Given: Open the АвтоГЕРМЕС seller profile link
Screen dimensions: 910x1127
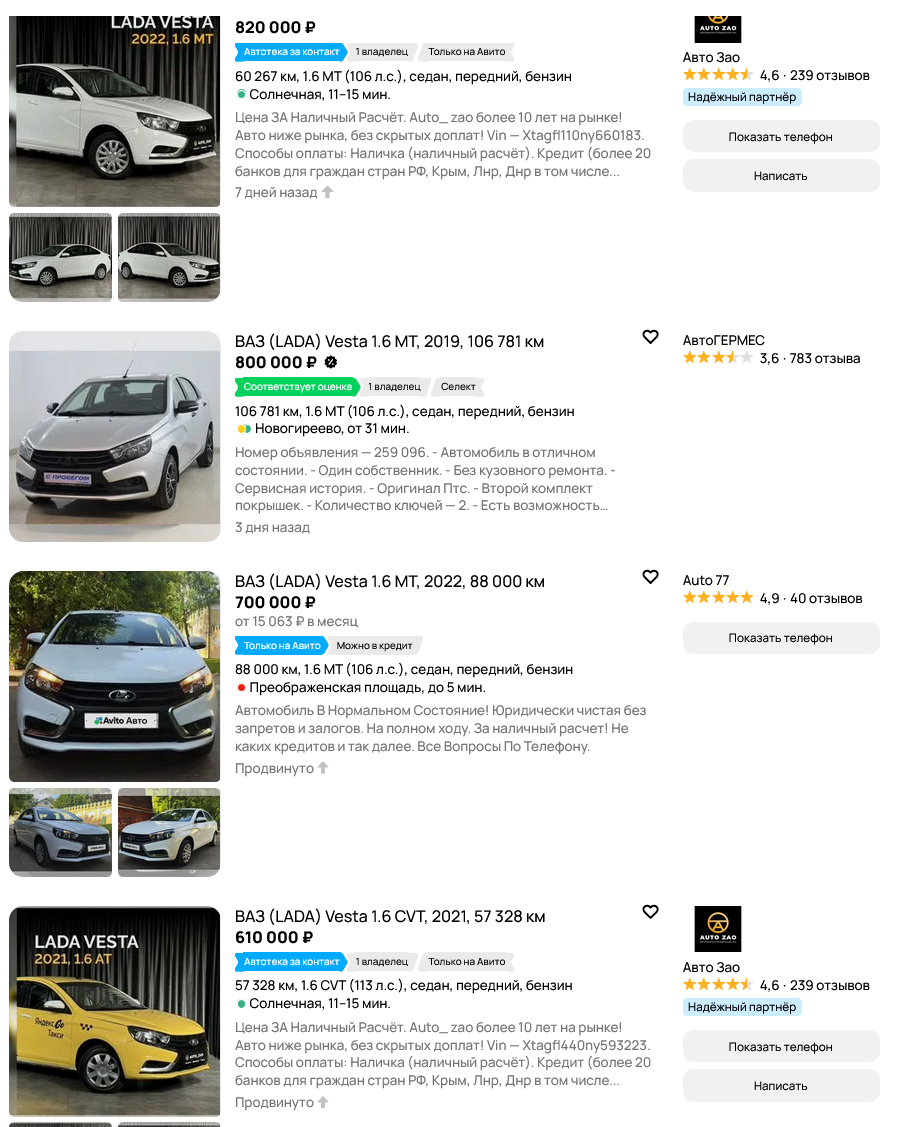Looking at the screenshot, I should click(723, 340).
